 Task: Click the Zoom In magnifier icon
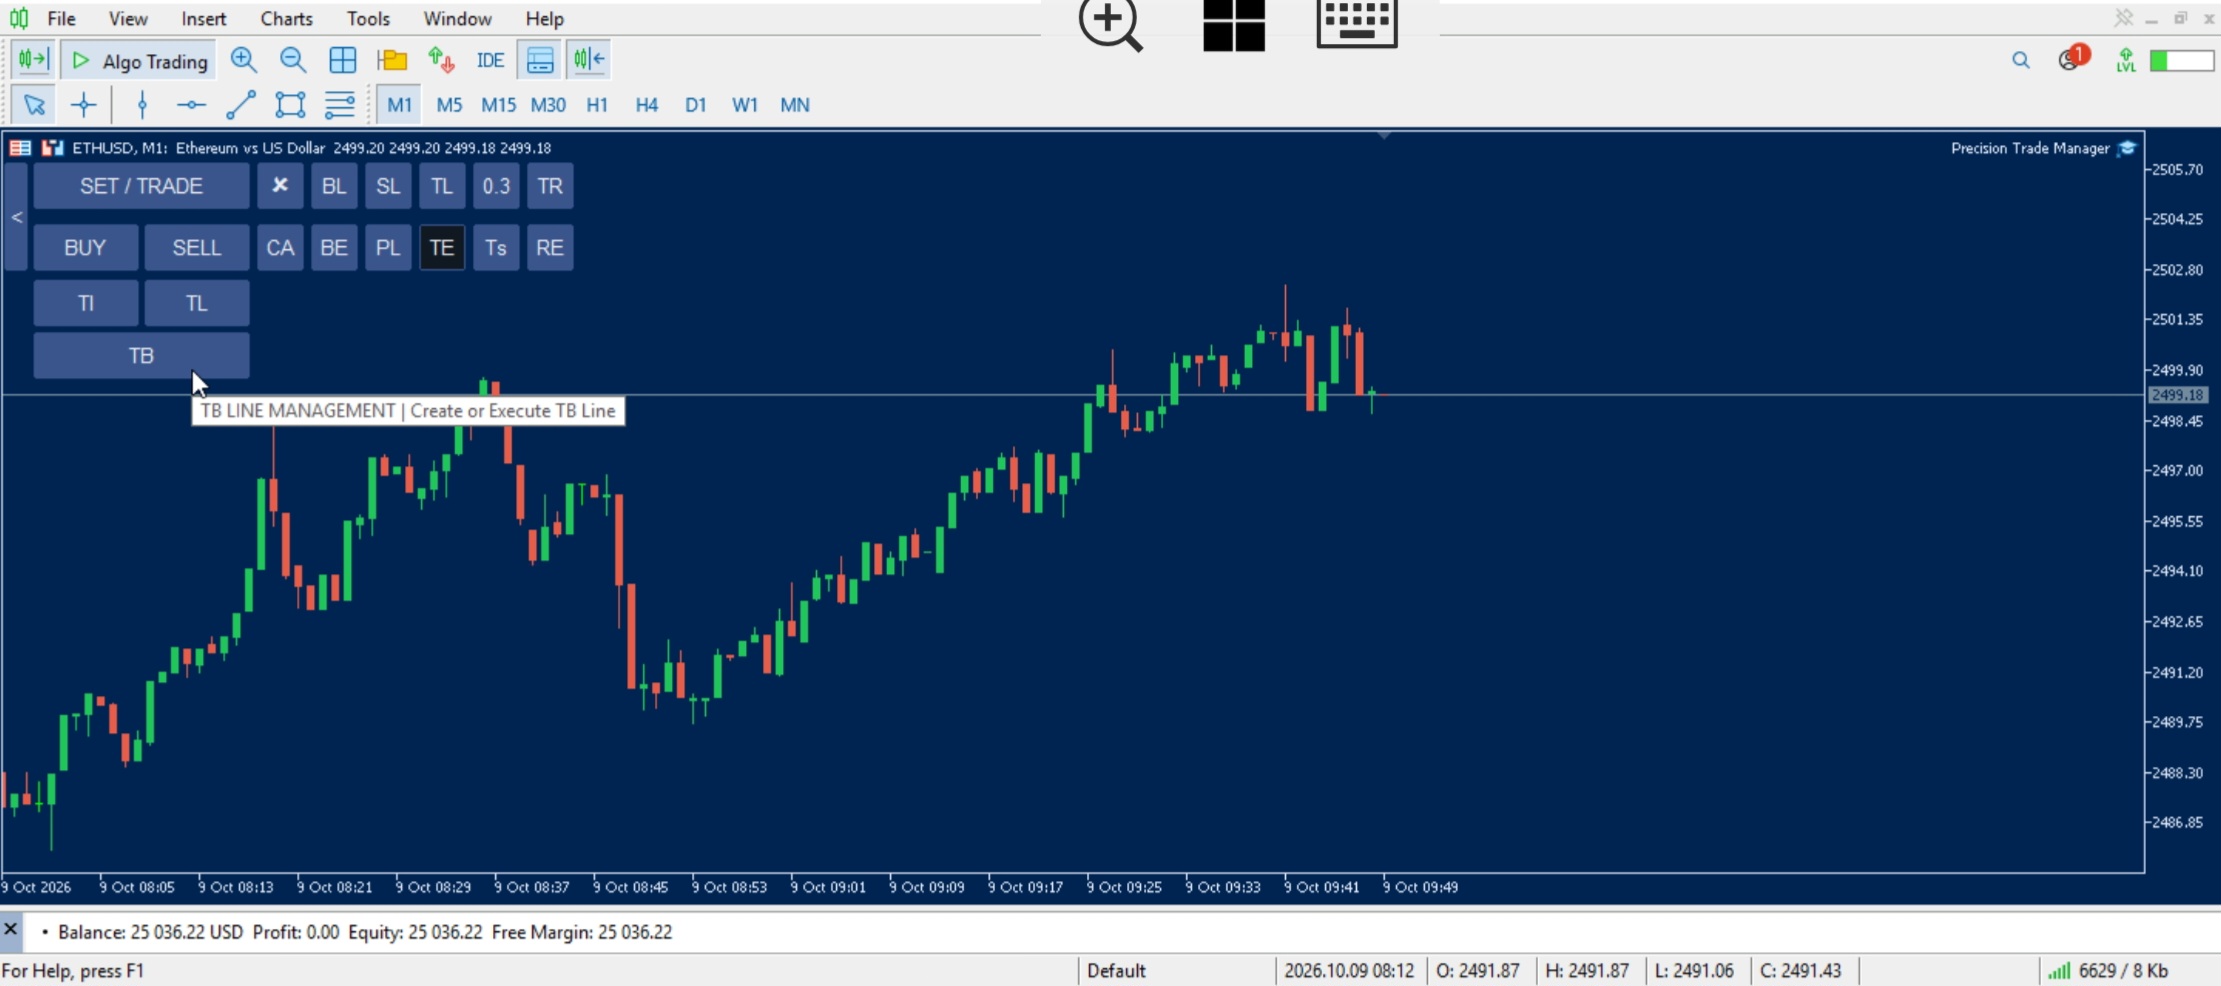[243, 60]
